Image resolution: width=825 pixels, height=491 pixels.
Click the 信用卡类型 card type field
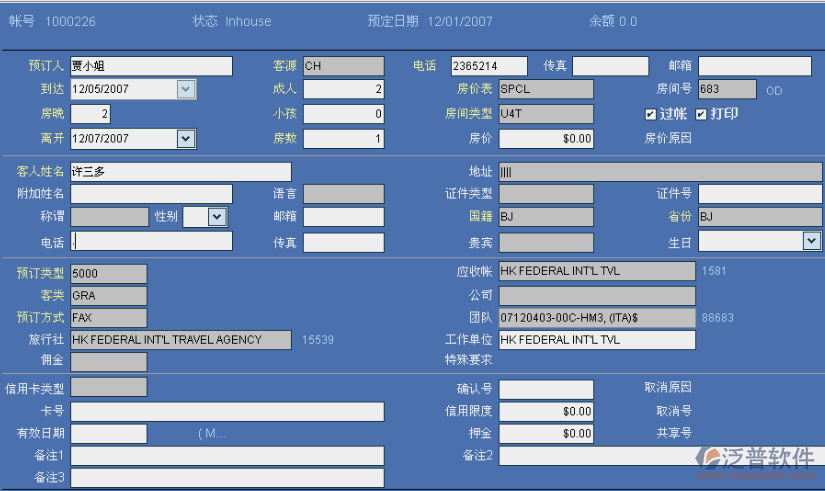[x=109, y=387]
